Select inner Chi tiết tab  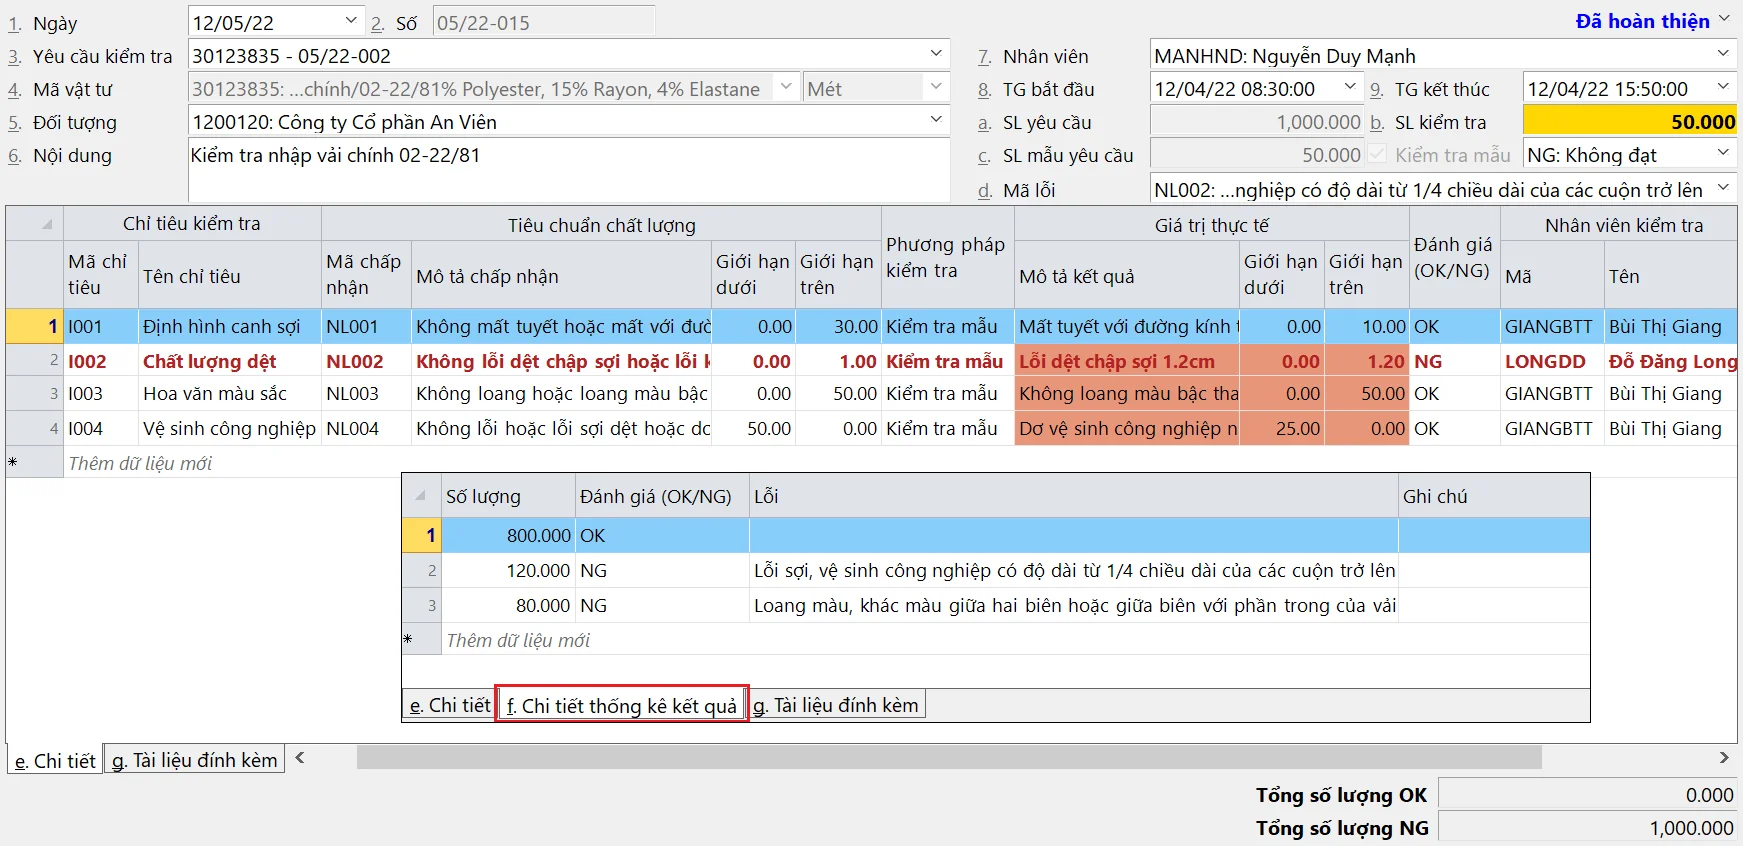tap(450, 705)
